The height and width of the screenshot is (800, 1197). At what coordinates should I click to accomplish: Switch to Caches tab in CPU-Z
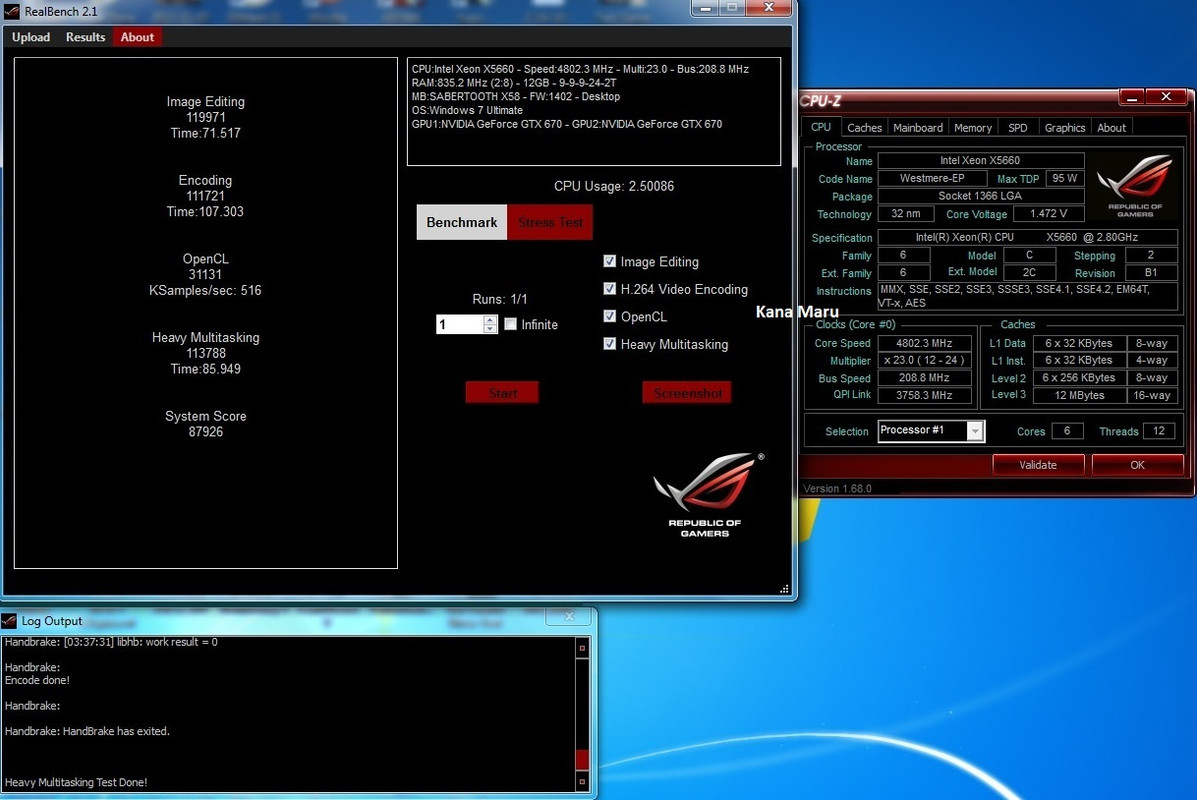[x=864, y=127]
